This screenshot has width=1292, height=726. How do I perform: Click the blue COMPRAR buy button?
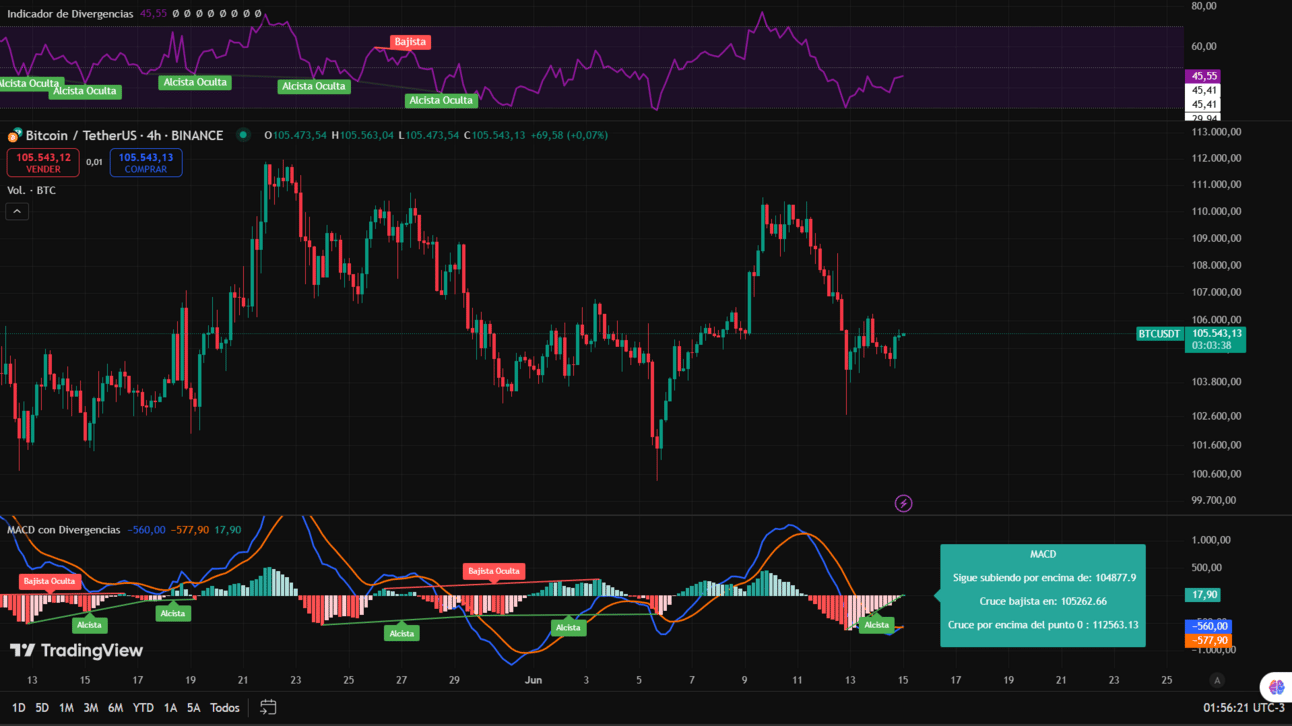pyautogui.click(x=146, y=163)
